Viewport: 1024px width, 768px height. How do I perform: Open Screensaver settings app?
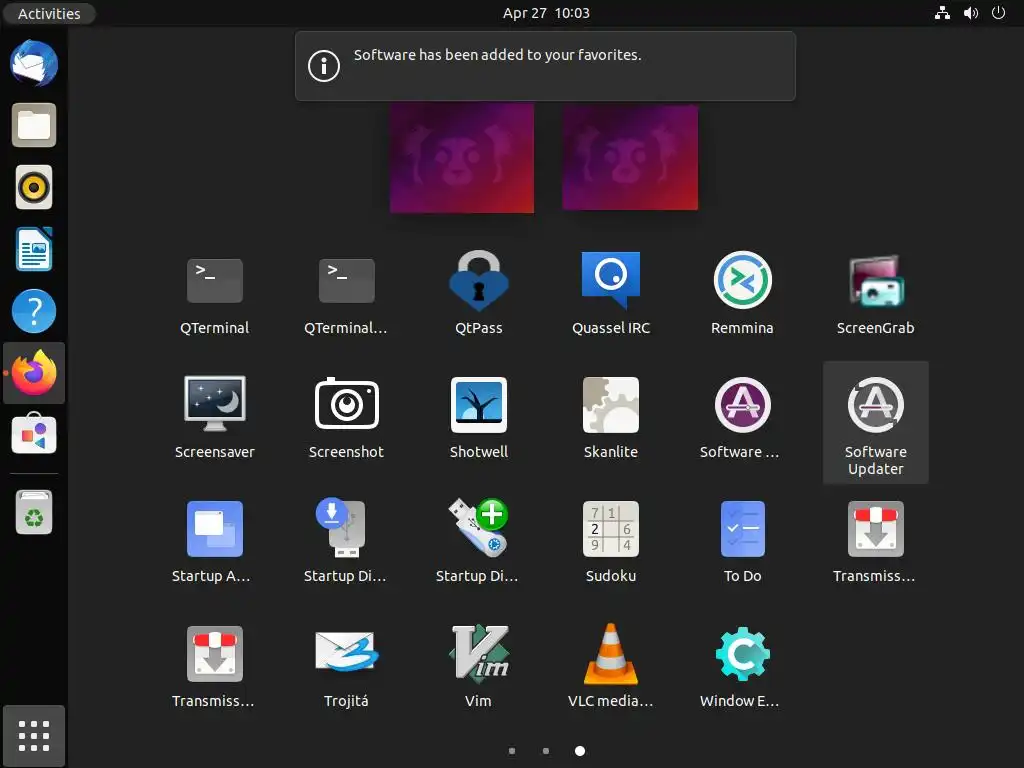tap(215, 418)
